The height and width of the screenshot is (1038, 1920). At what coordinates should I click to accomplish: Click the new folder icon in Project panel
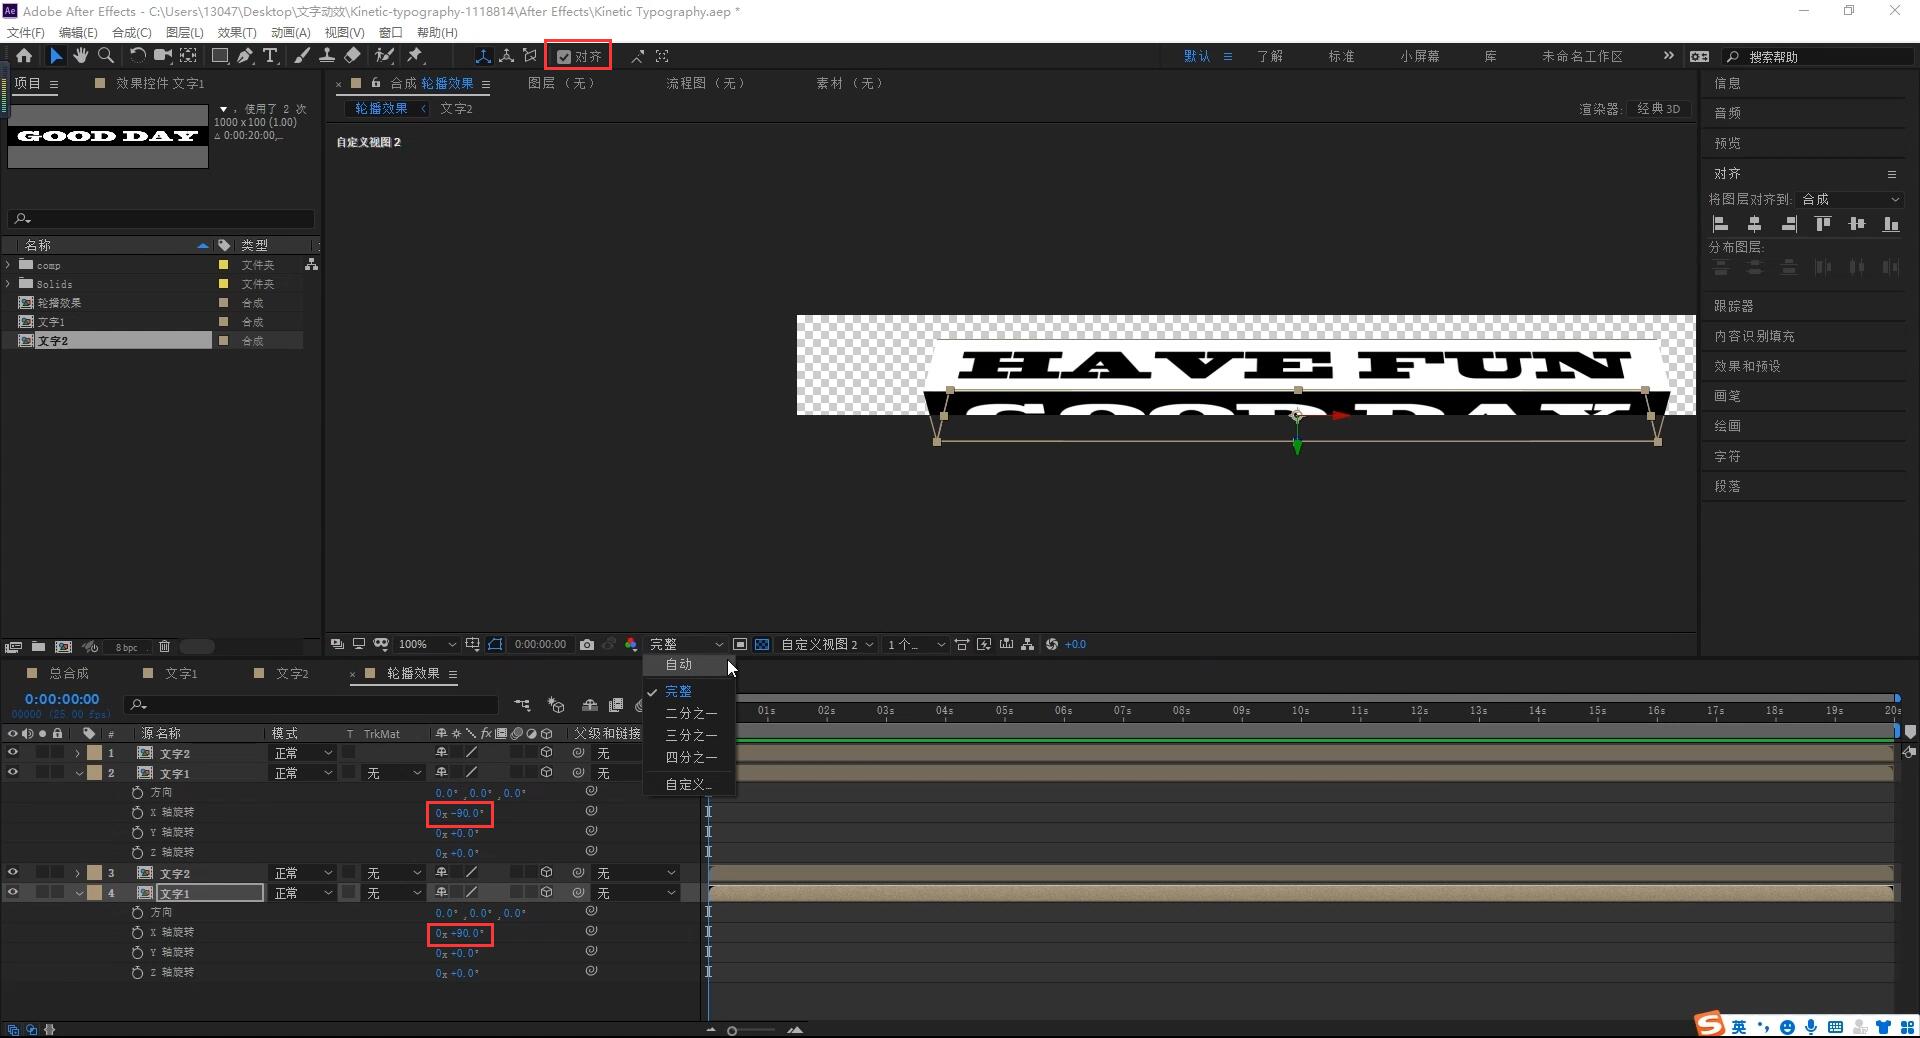click(38, 647)
